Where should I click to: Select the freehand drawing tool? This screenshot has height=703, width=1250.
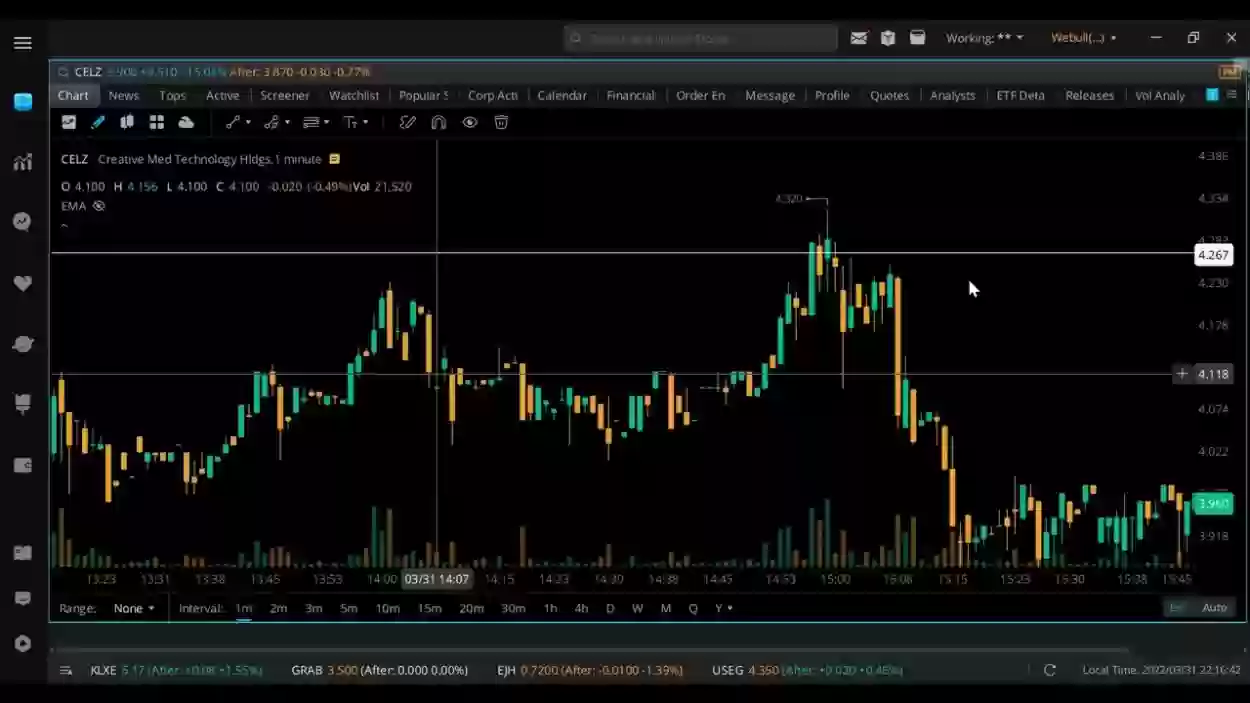point(407,122)
